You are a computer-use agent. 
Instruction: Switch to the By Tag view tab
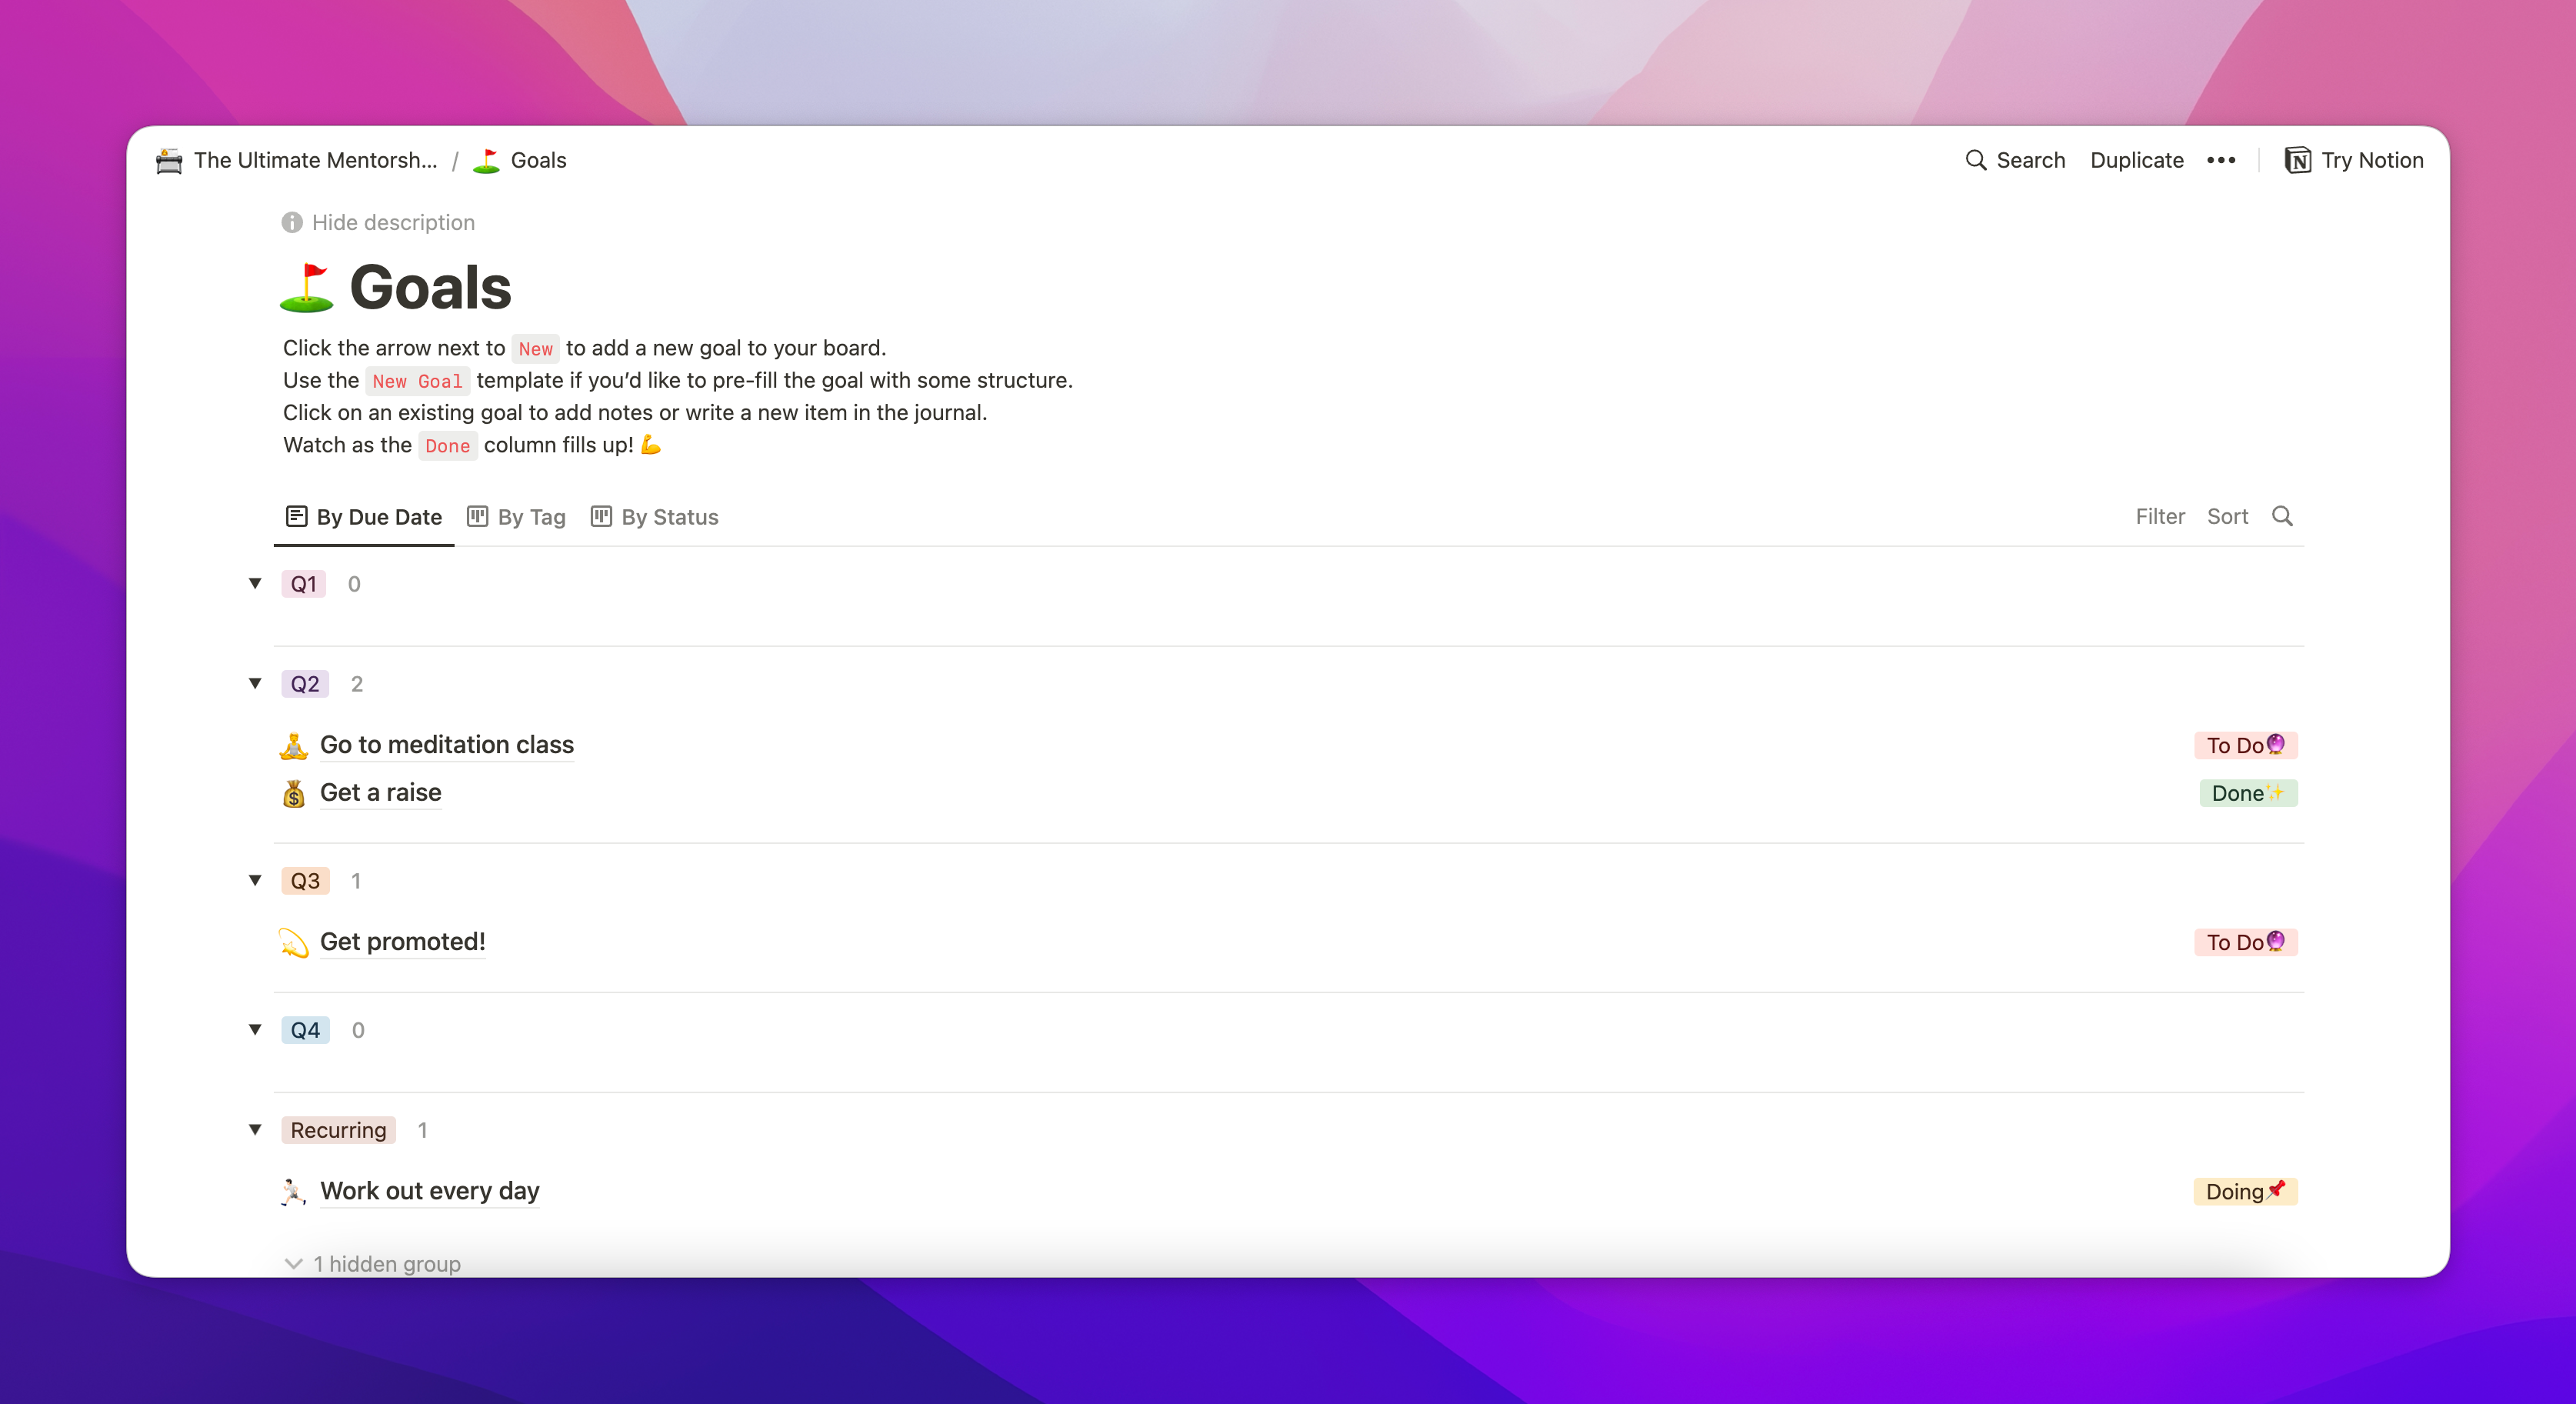[517, 517]
